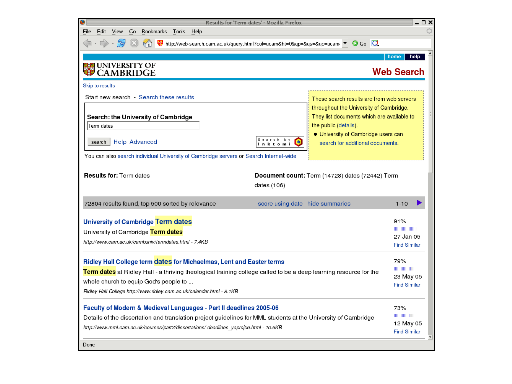This screenshot has width=512, height=384.
Task: Click the browser Forward arrow button
Action: point(104,43)
